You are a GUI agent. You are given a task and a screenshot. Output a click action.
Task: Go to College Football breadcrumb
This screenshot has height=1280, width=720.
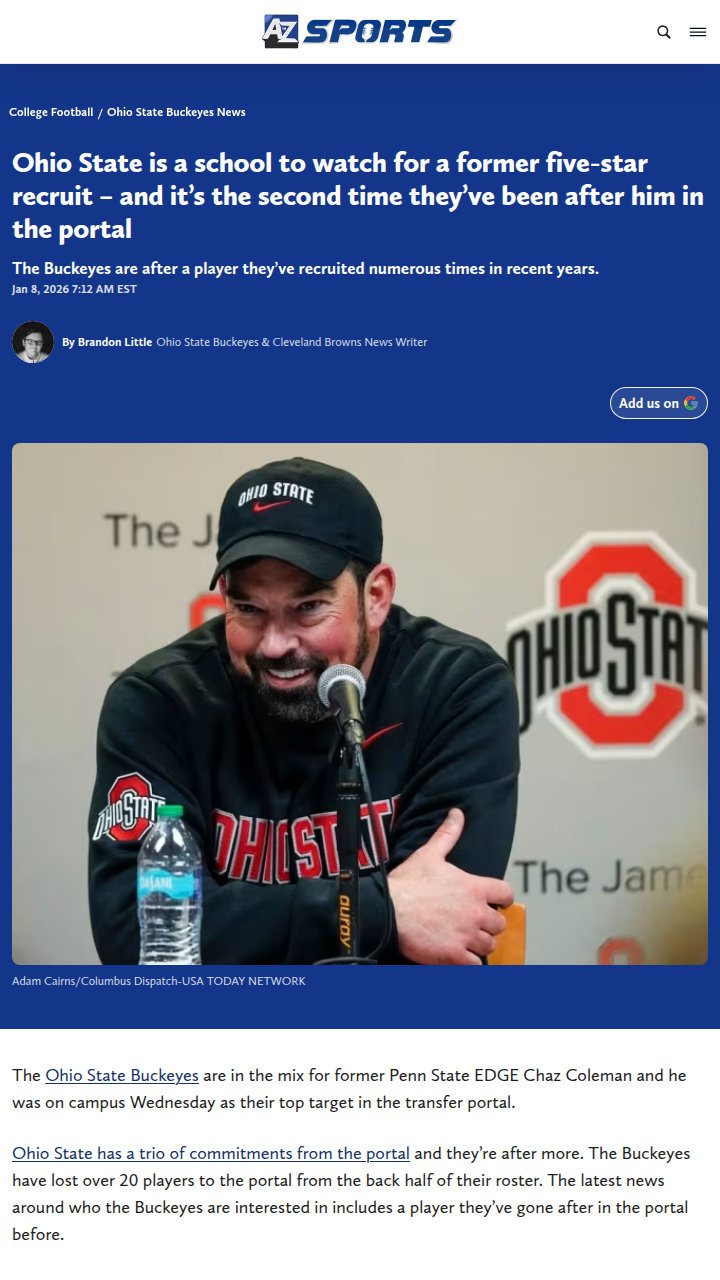[51, 112]
